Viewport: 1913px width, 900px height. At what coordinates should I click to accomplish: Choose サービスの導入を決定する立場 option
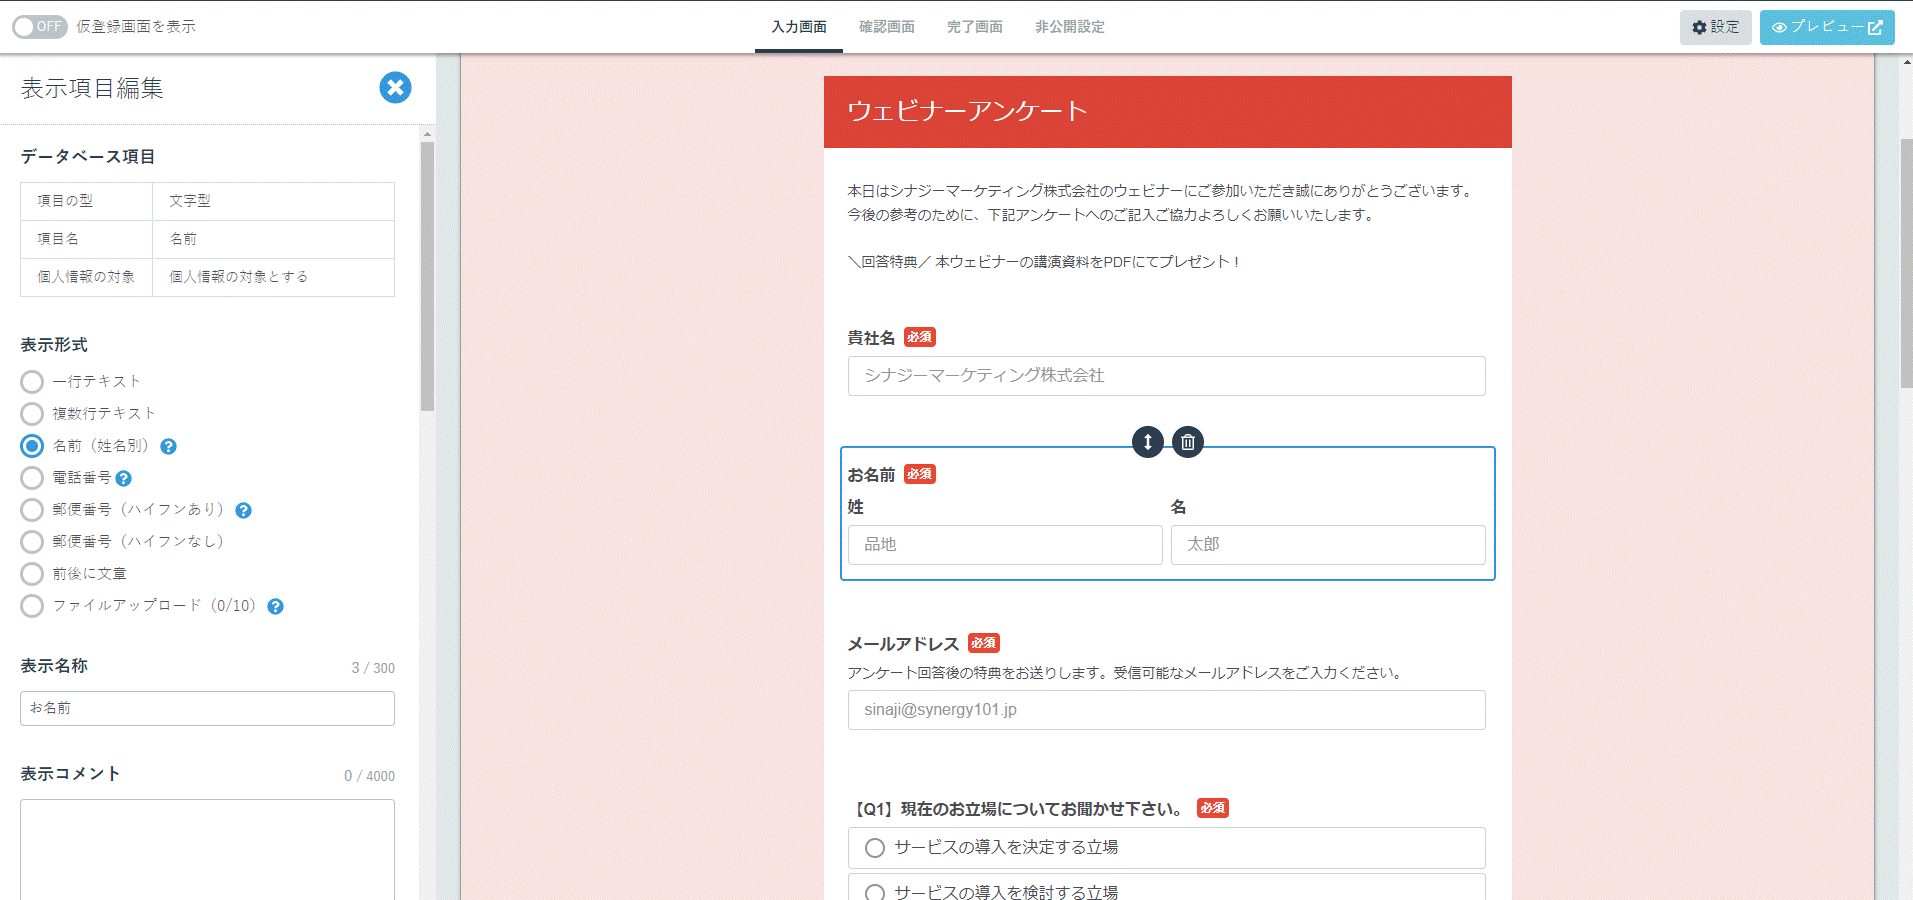[x=875, y=848]
